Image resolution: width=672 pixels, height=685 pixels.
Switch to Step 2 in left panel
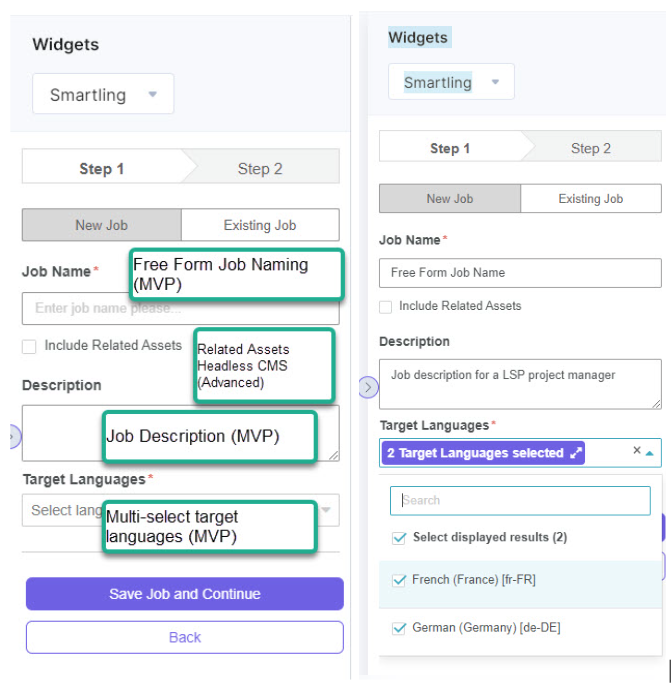click(x=260, y=168)
